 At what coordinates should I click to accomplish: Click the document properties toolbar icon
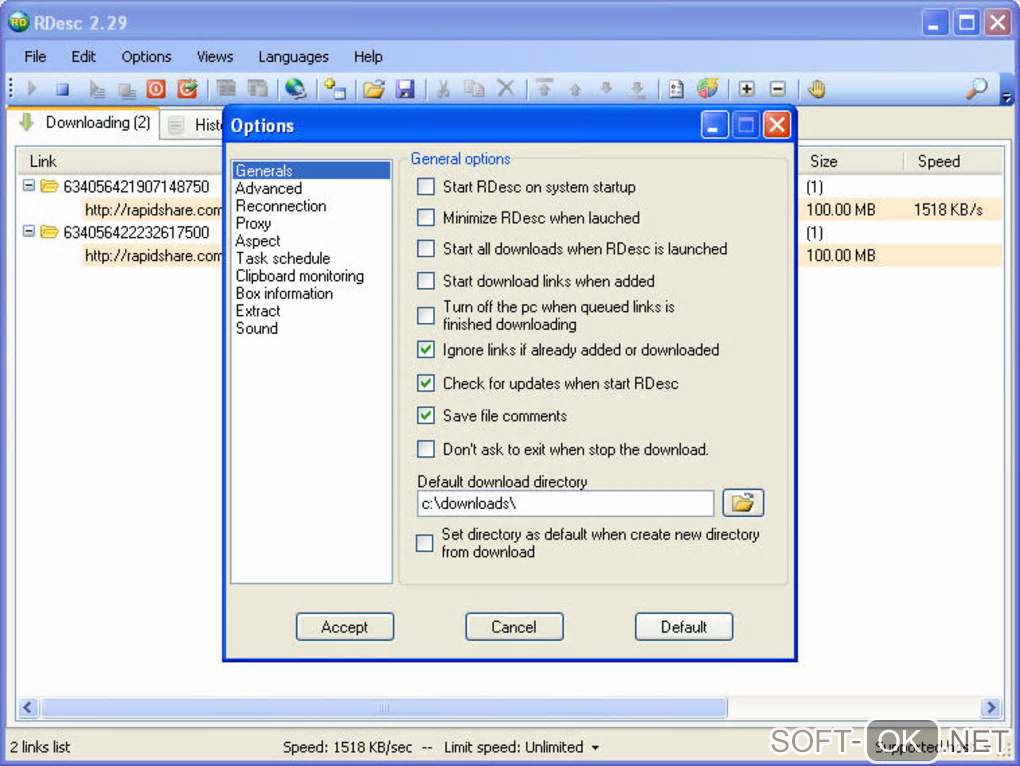coord(677,88)
